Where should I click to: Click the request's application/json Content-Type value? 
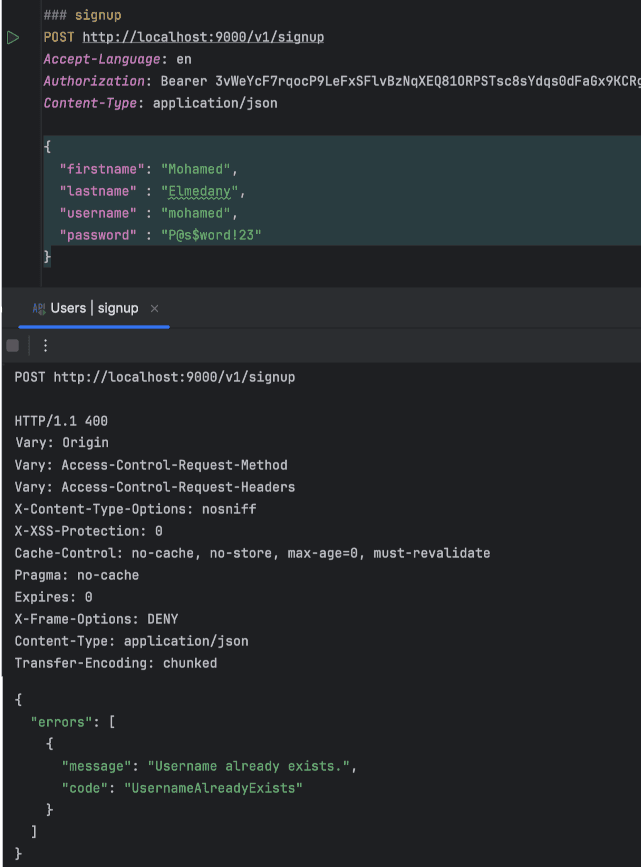(x=215, y=103)
